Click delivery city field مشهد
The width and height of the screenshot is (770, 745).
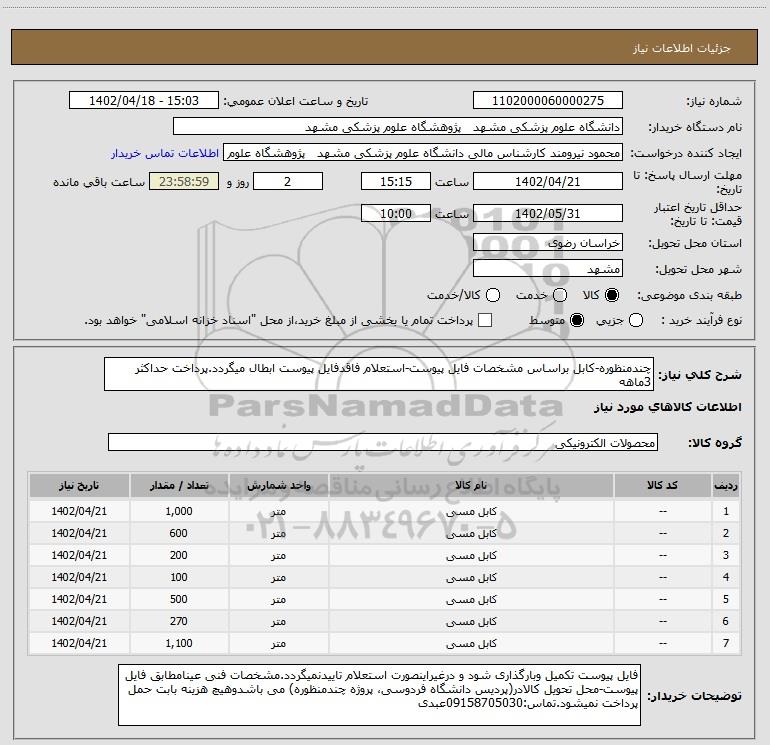(548, 269)
